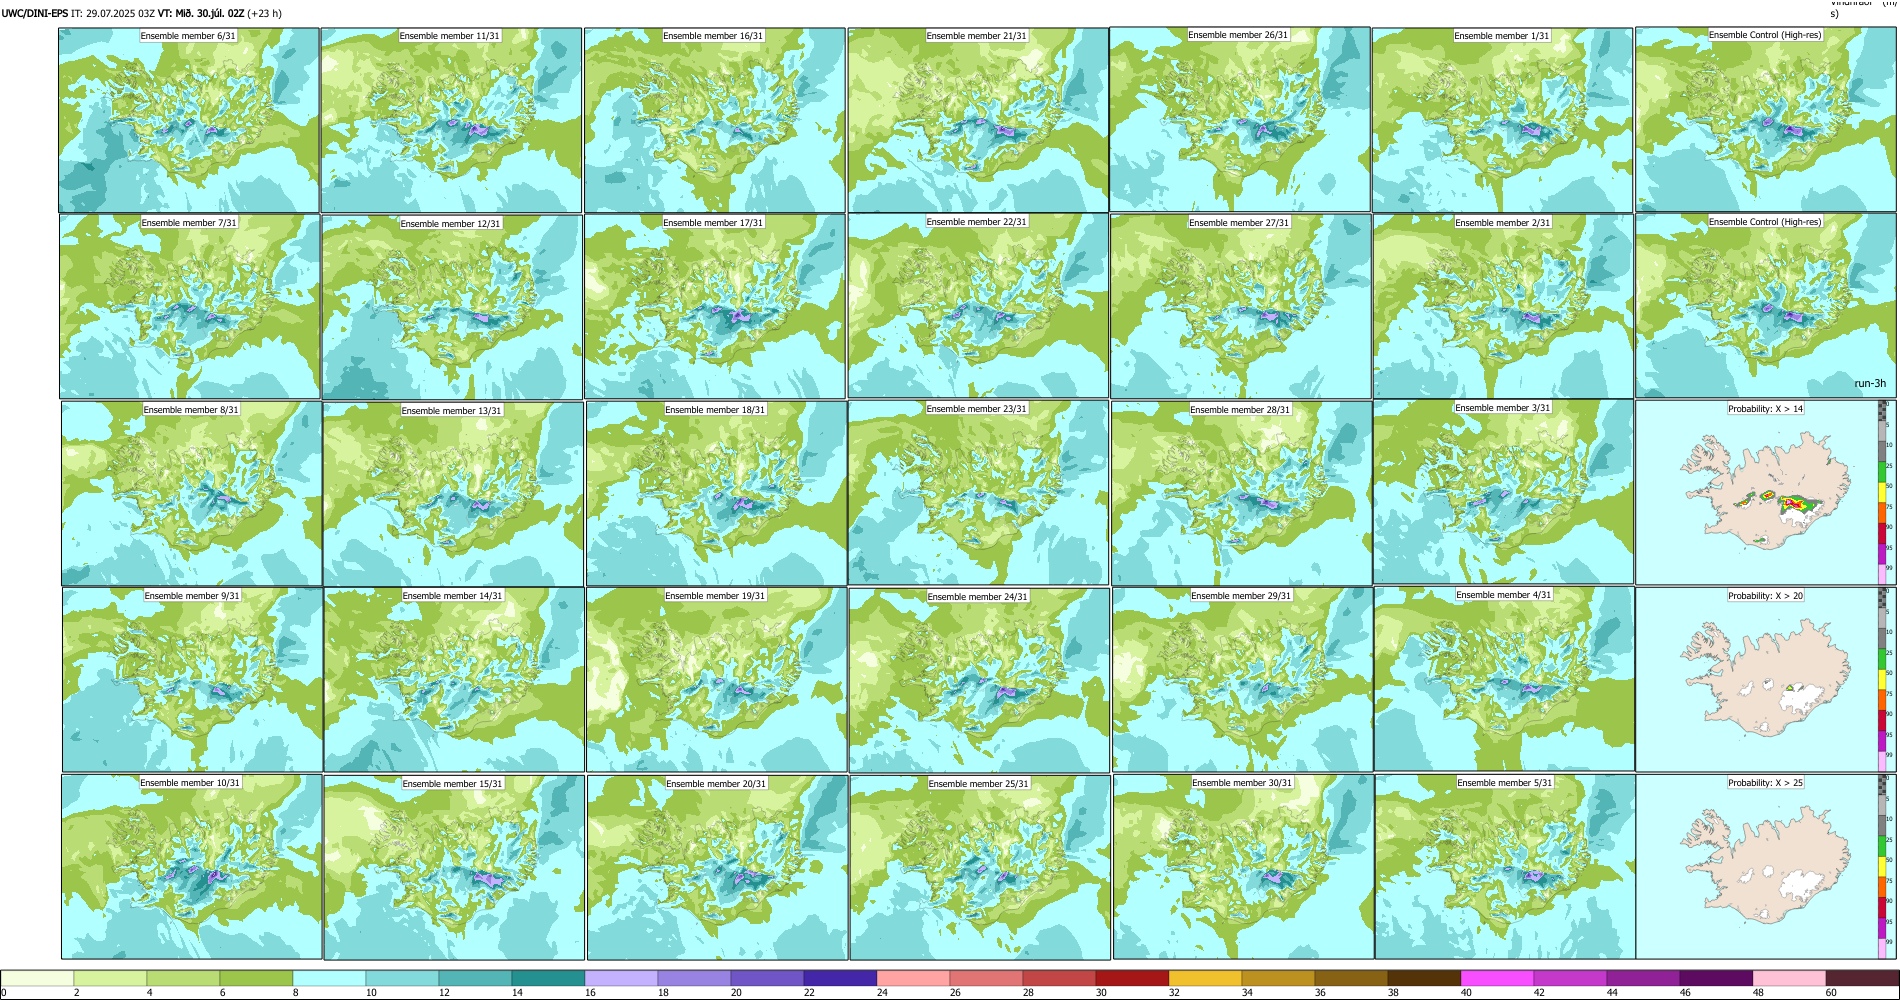Screen dimensions: 1900x1000
Task: Click the probability colorbar beside Probability X > 14
Action: point(1883,493)
